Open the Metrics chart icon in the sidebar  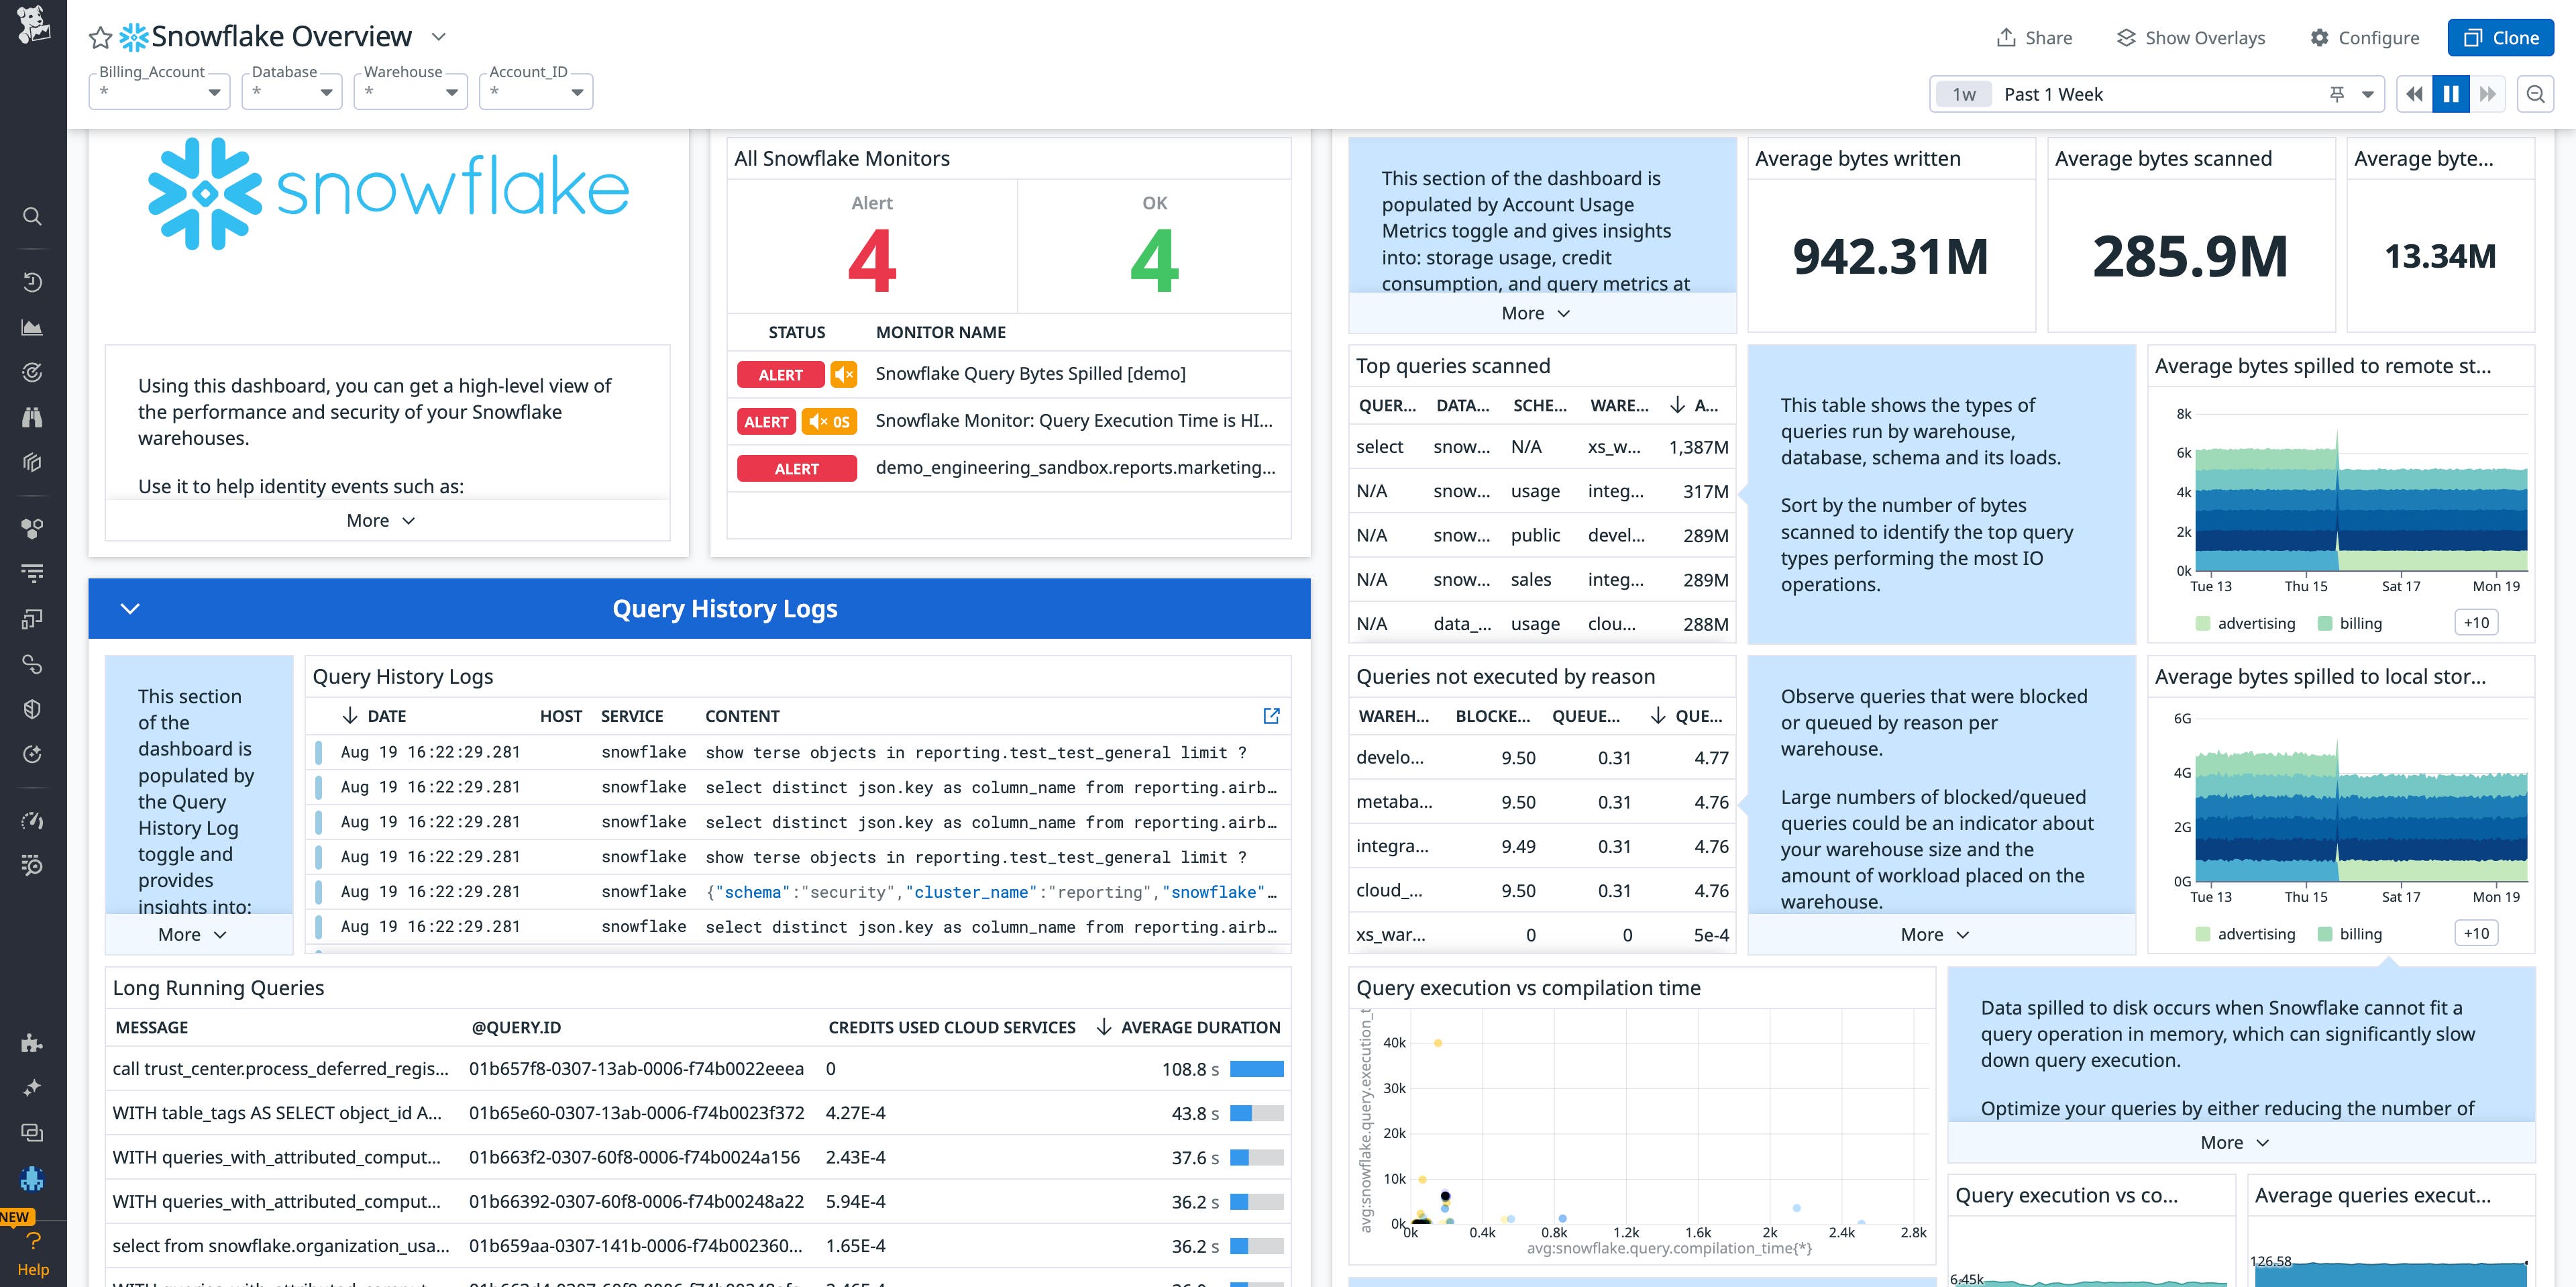[x=33, y=327]
